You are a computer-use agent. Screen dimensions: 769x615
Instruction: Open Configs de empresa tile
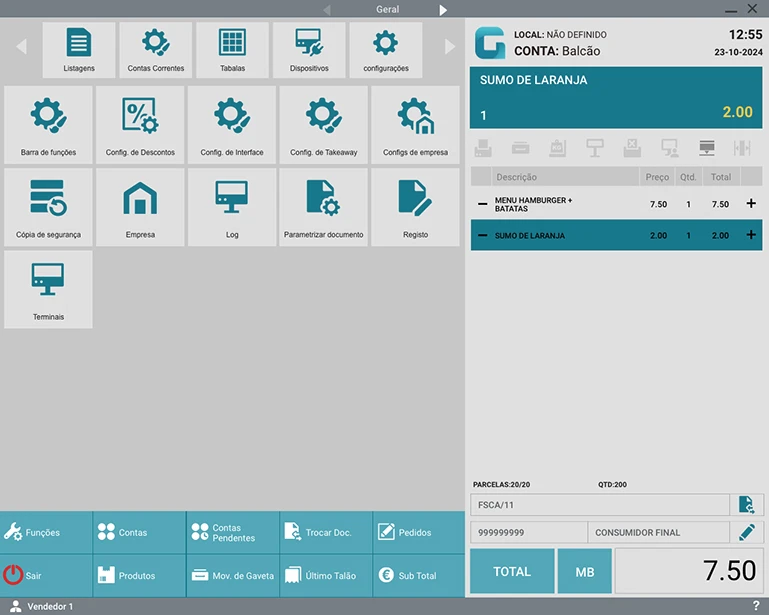point(415,125)
